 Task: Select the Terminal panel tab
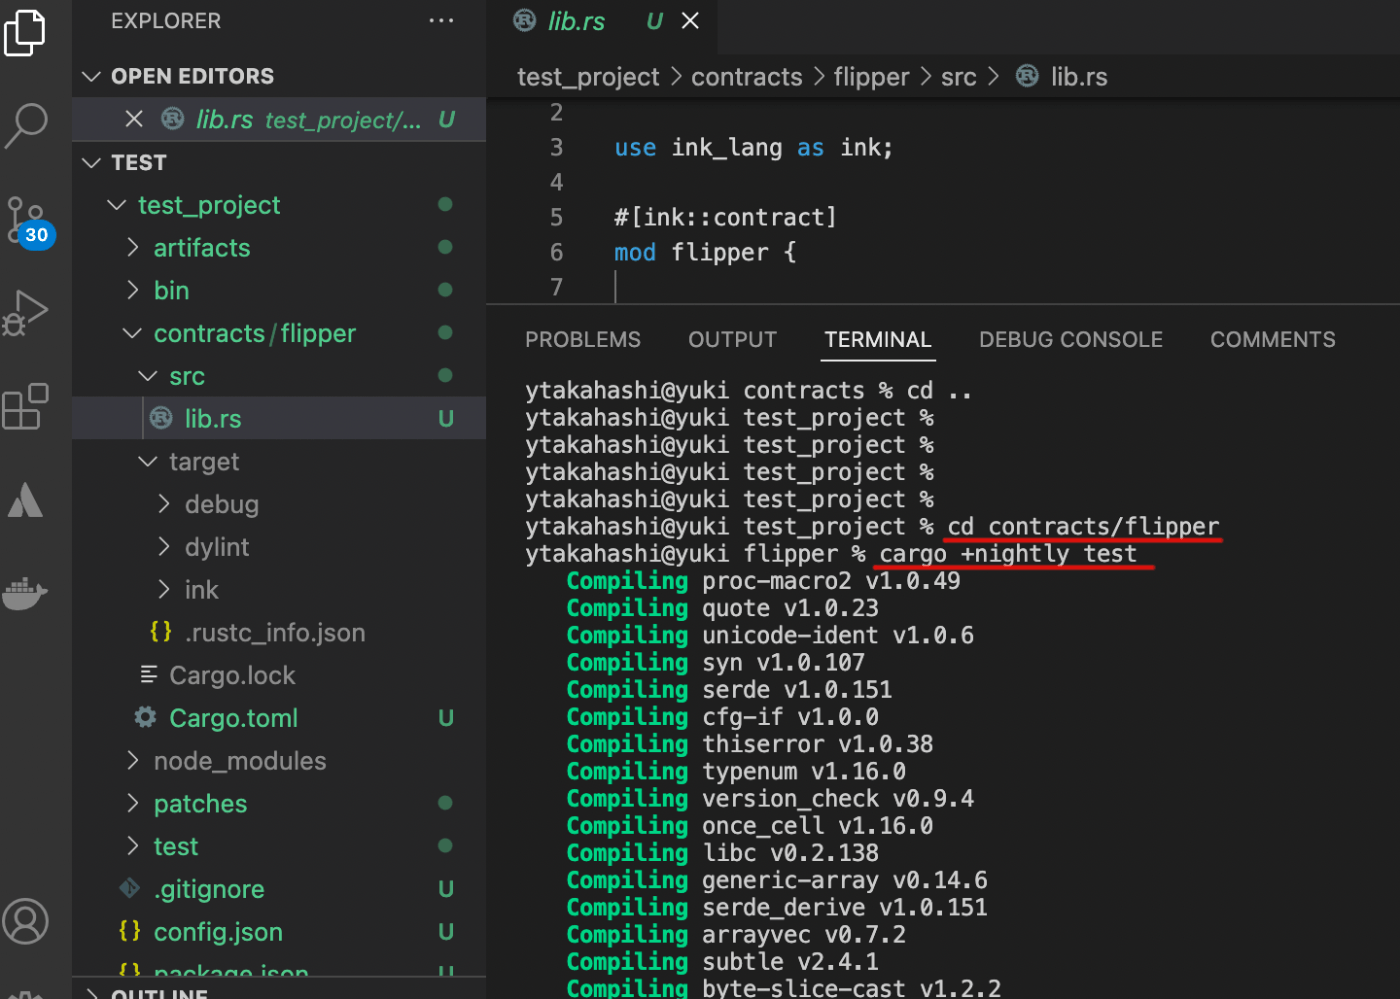coord(878,340)
